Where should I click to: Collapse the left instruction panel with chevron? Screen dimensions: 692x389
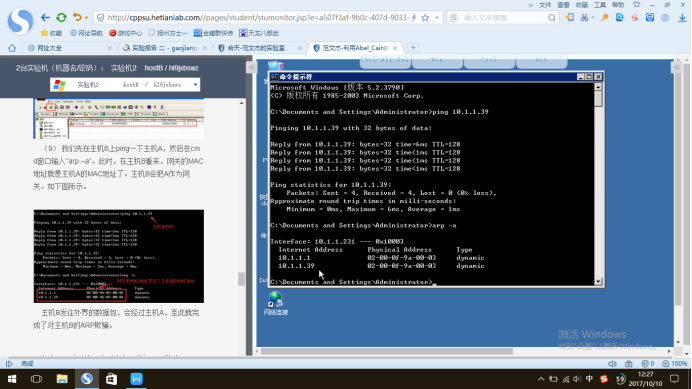[x=252, y=67]
